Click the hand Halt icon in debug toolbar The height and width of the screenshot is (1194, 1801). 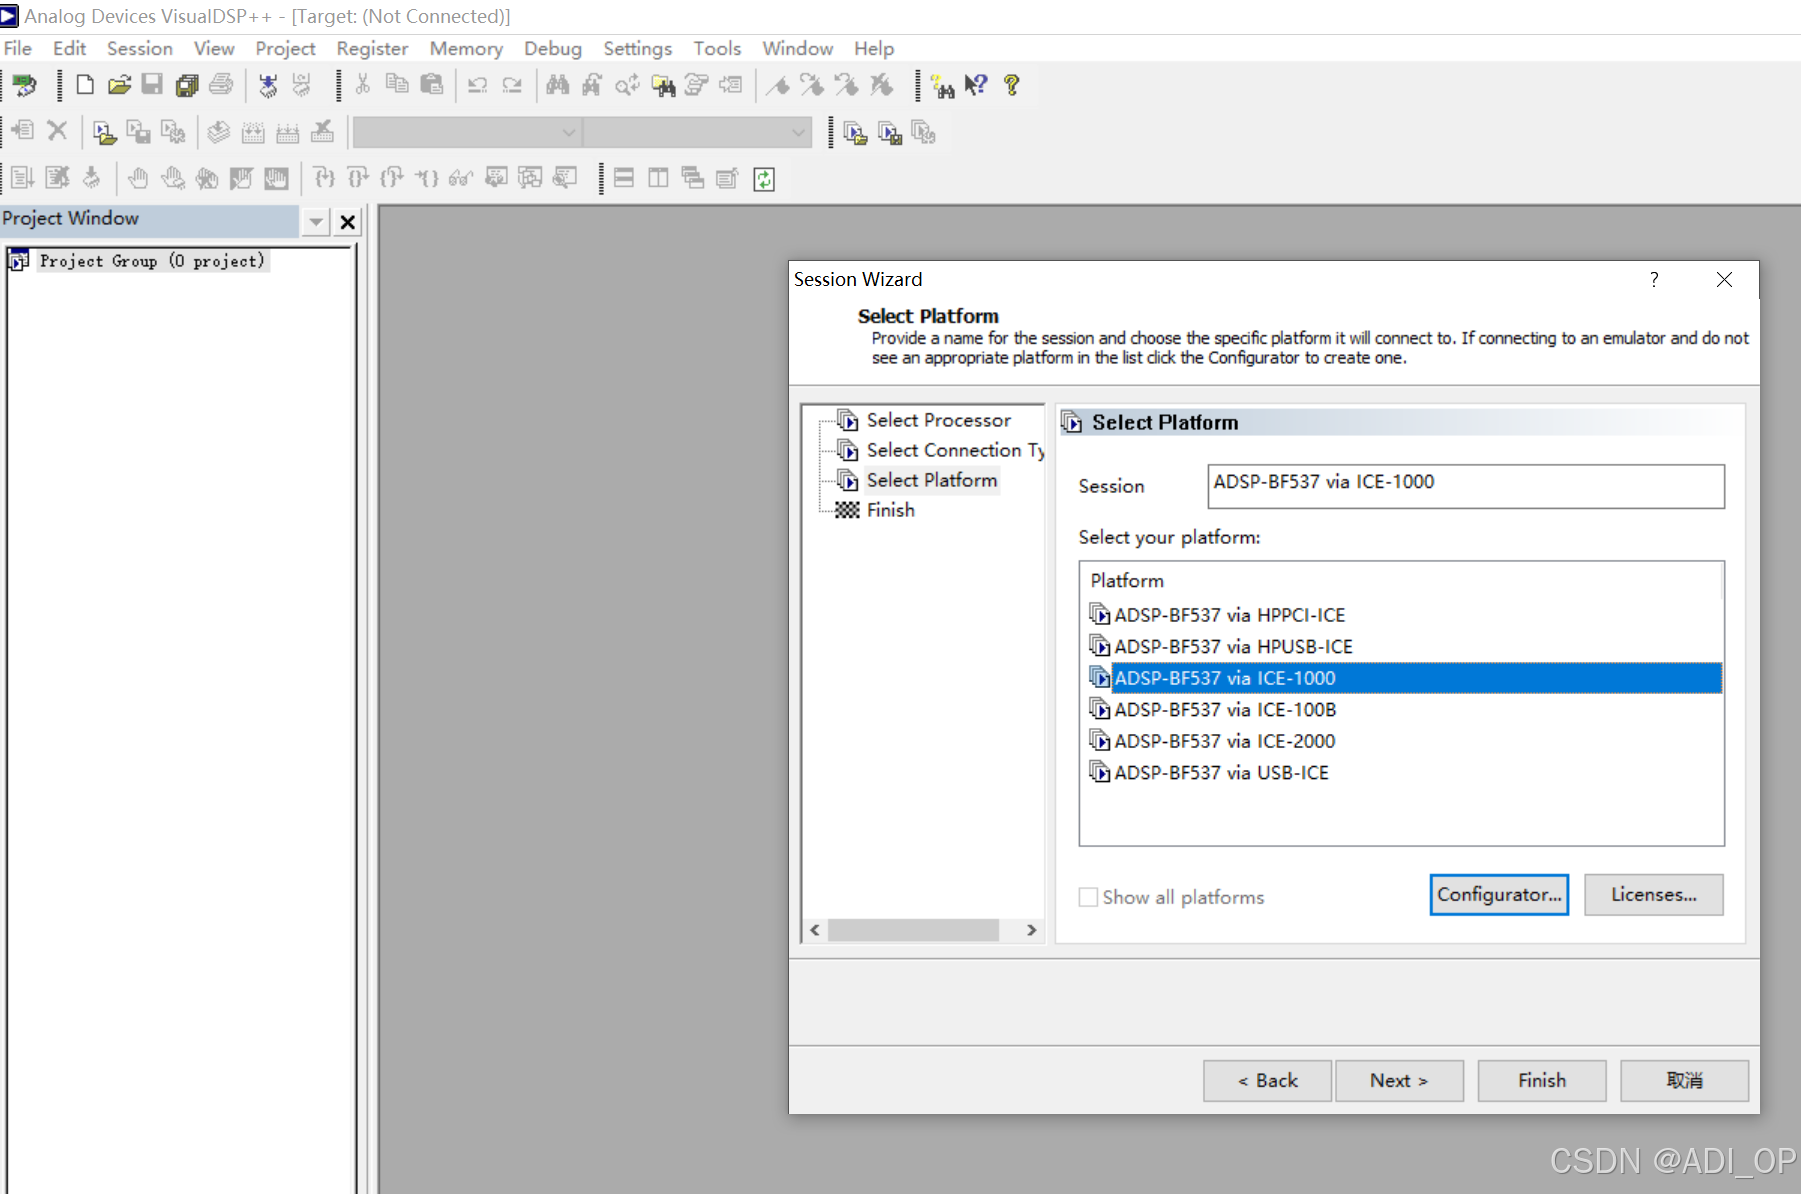tap(138, 178)
